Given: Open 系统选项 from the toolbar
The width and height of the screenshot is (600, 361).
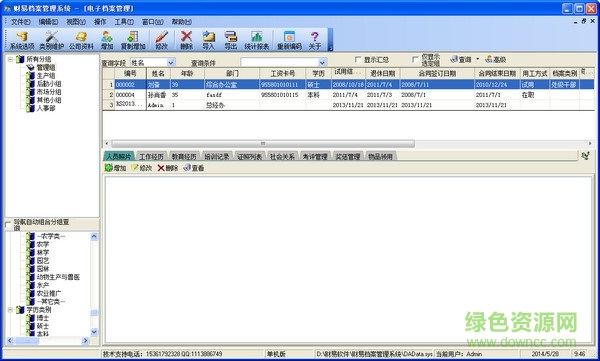Looking at the screenshot, I should click(22, 40).
